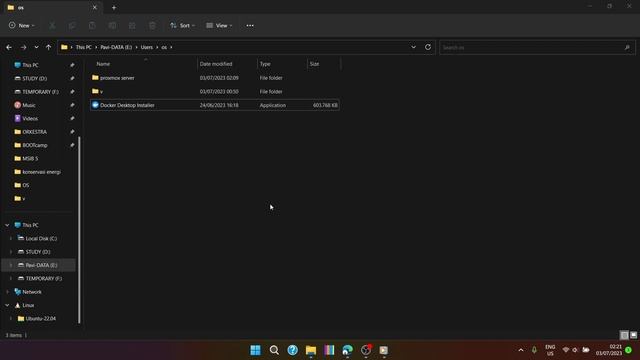The width and height of the screenshot is (640, 360).
Task: Switch to large icons view button
Action: 633,335
